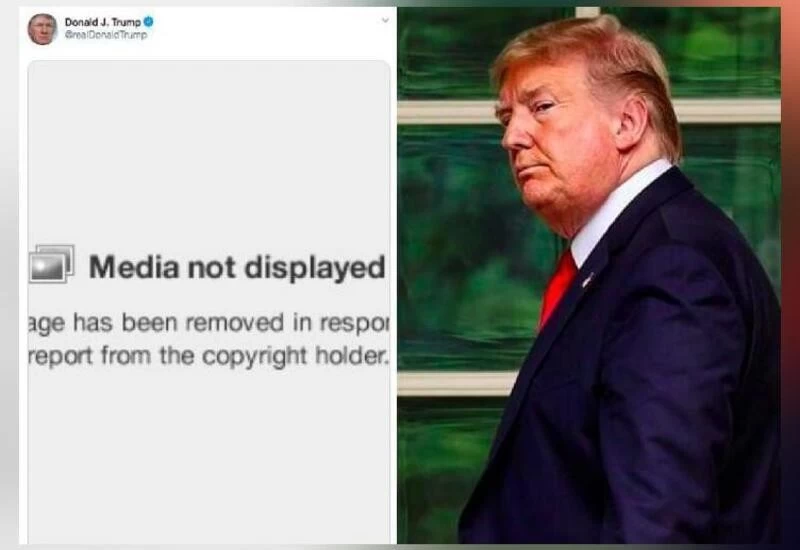Click the blue verified badge
Screen dimensions: 800x550
[x=148, y=22]
